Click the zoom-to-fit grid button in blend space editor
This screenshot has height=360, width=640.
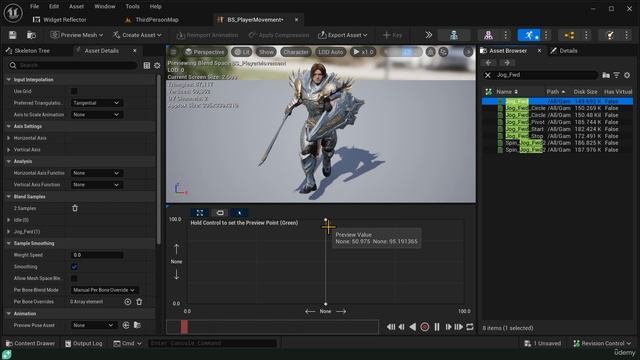click(x=200, y=213)
